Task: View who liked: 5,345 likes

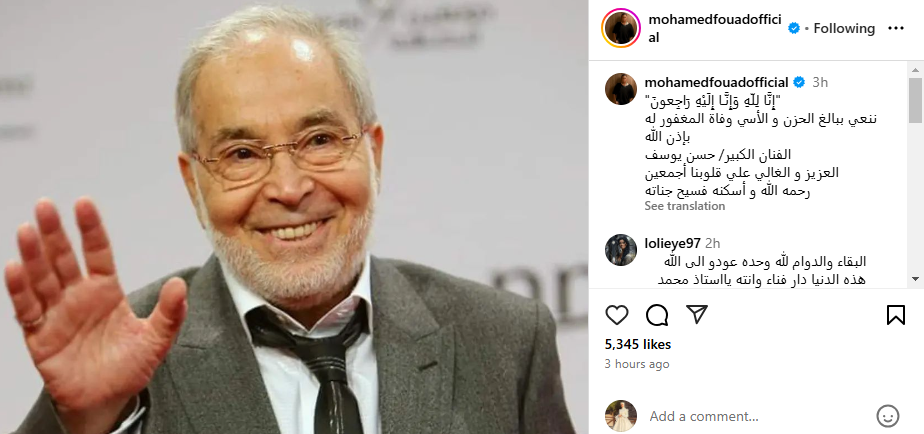Action: click(638, 344)
